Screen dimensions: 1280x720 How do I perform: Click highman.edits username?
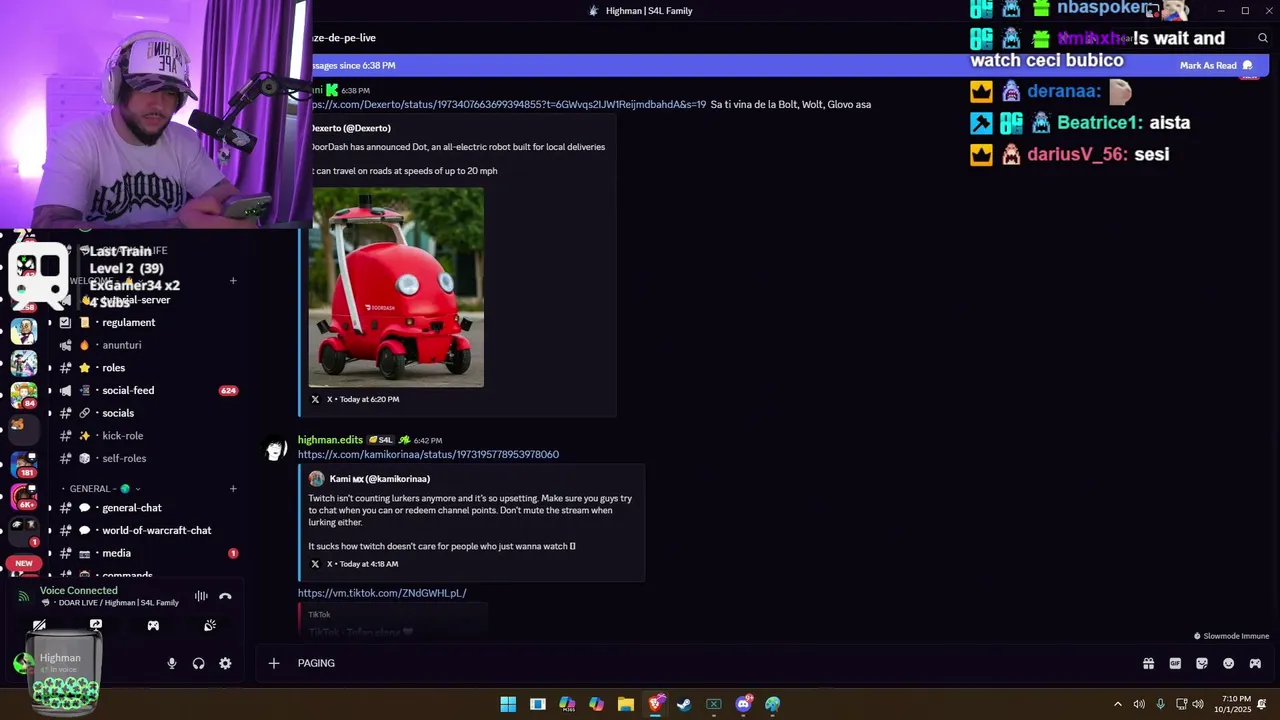330,440
